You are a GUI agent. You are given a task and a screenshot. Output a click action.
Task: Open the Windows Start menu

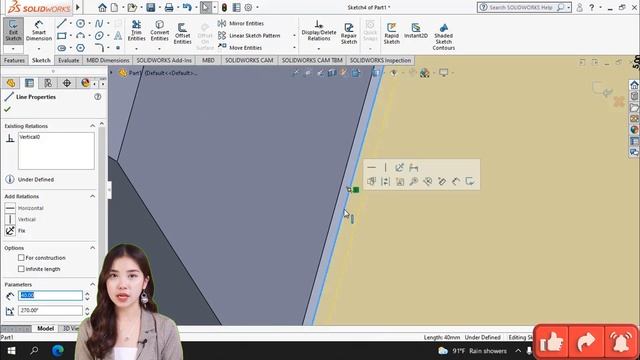[11, 351]
